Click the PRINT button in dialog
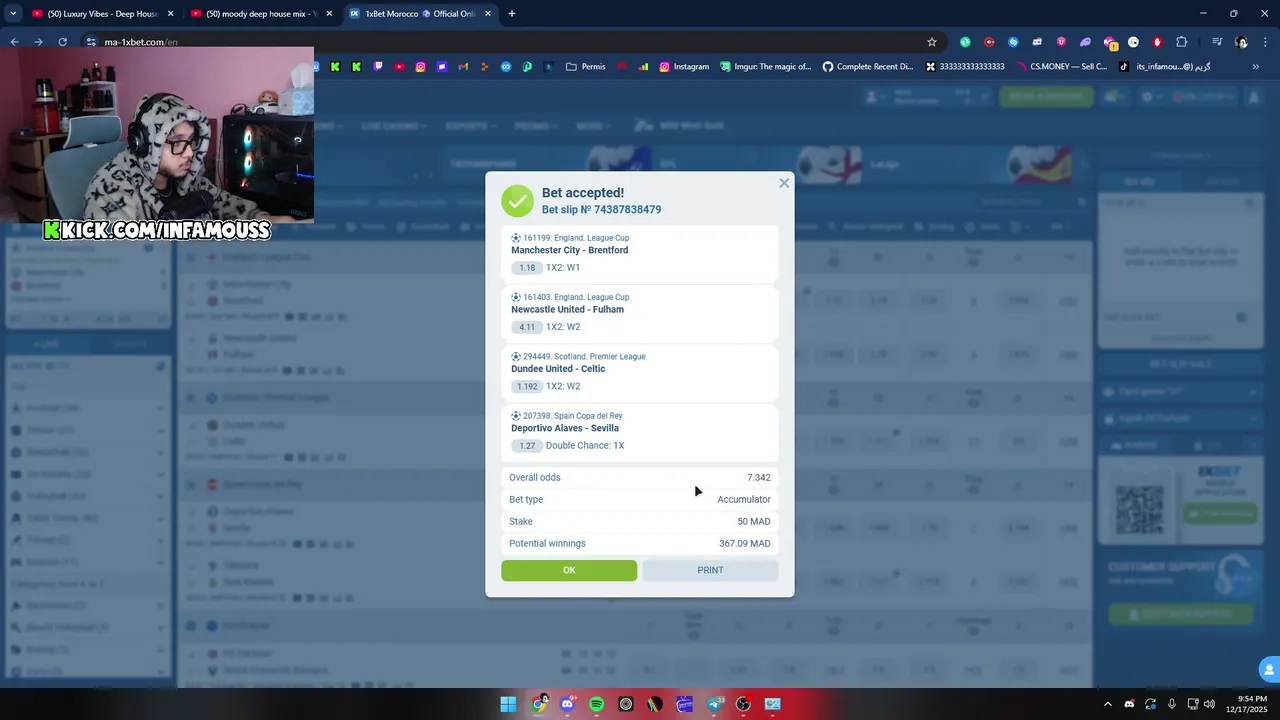Image resolution: width=1280 pixels, height=720 pixels. (710, 570)
